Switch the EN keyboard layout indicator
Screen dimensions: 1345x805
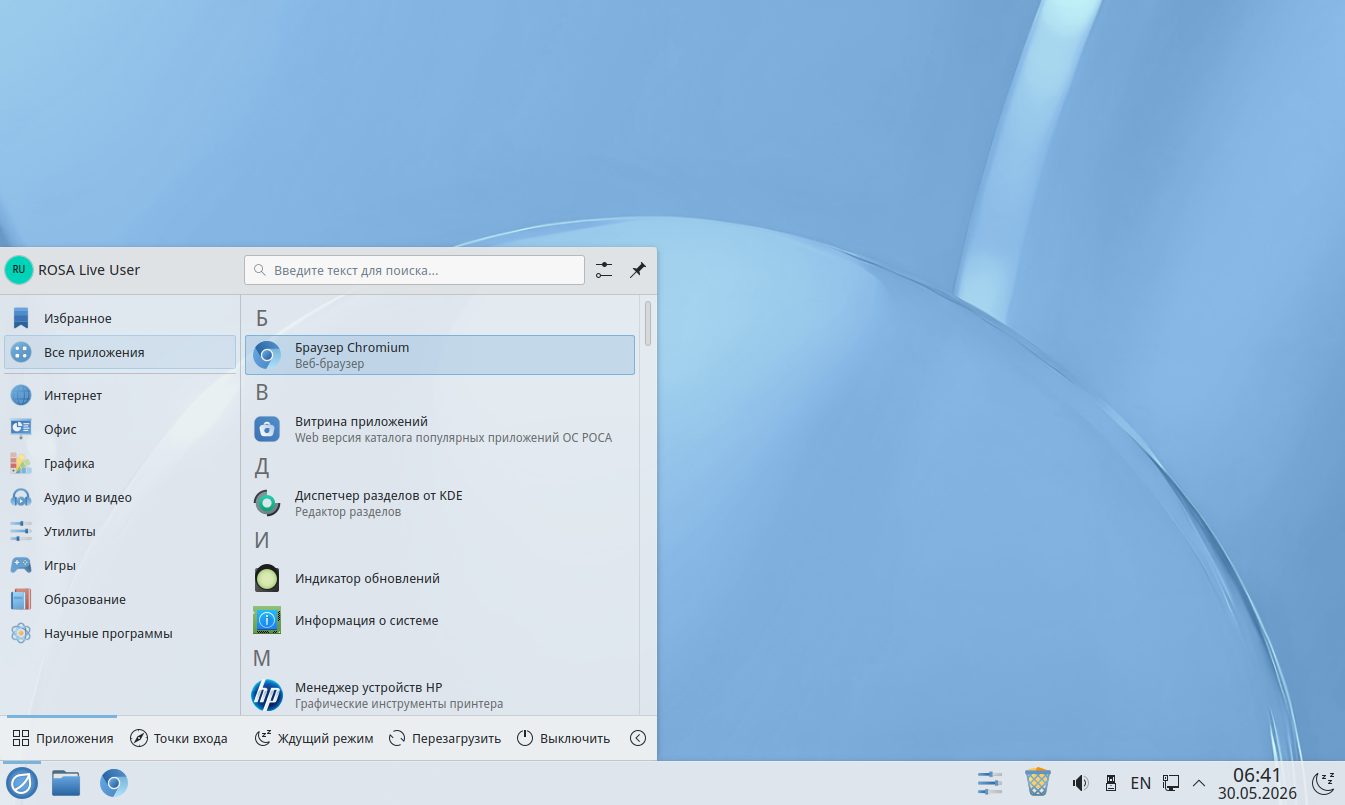(1141, 782)
